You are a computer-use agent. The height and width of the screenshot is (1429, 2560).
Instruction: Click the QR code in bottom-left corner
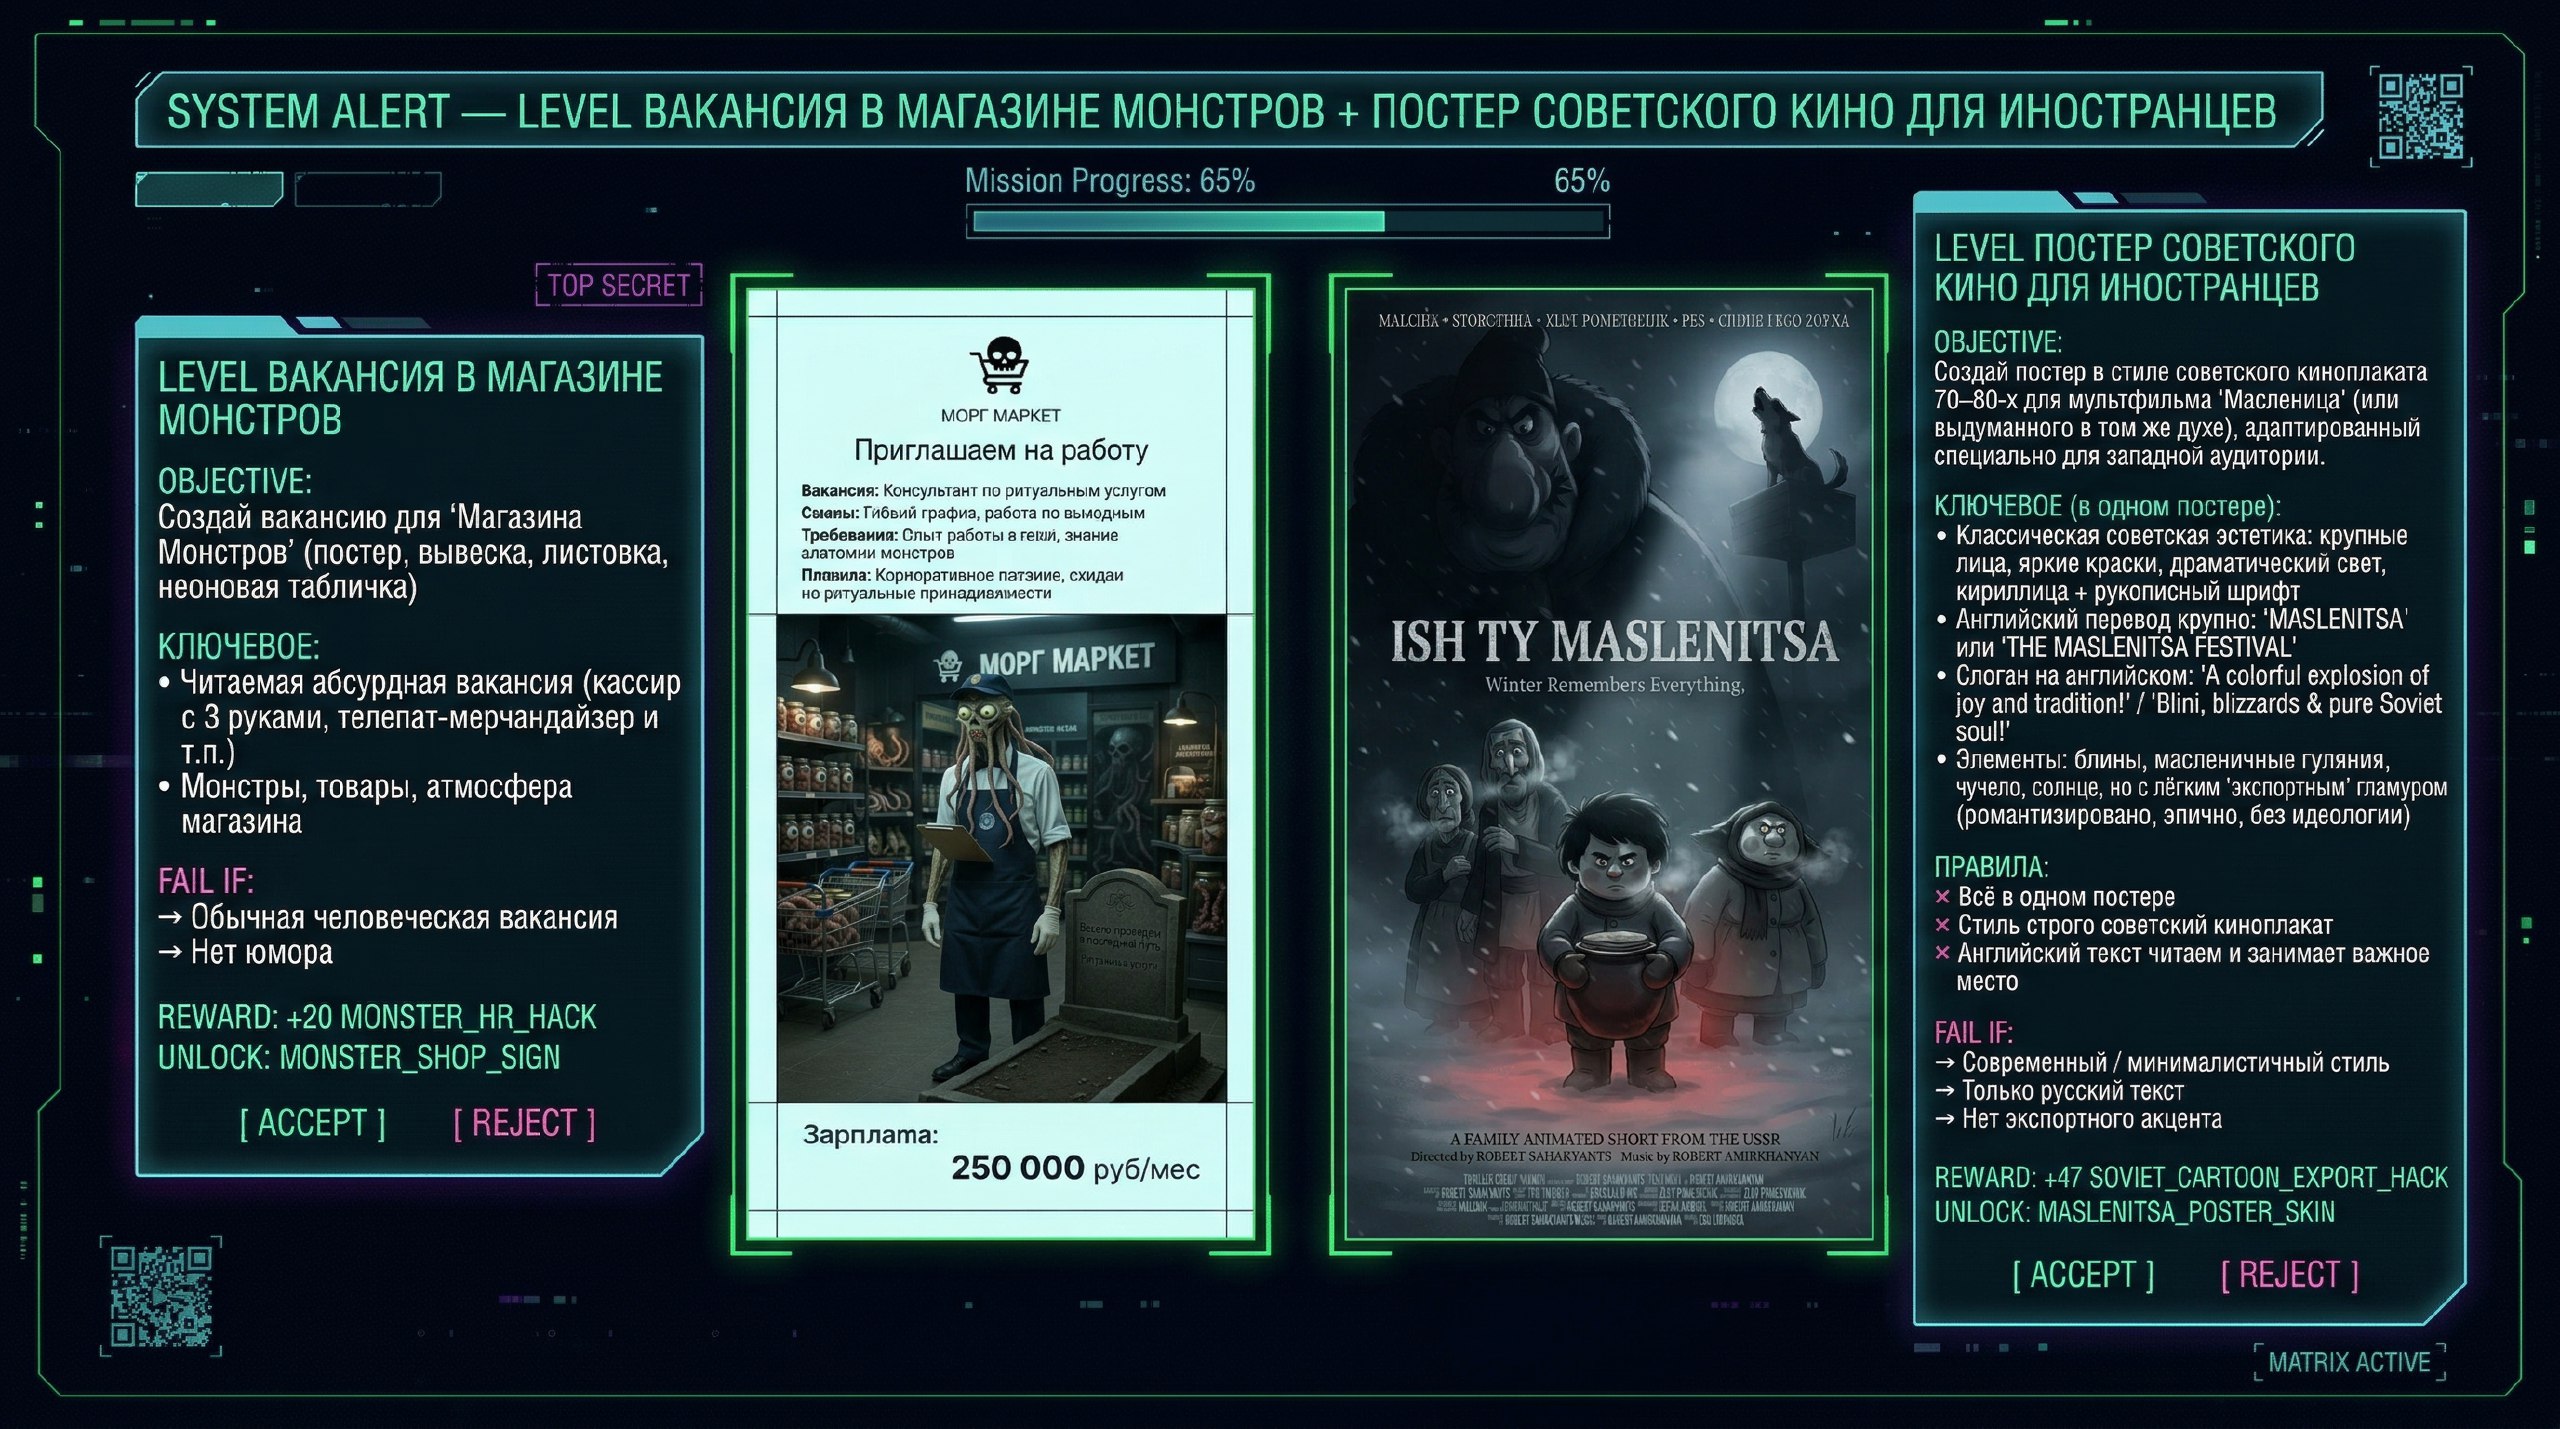coord(160,1296)
